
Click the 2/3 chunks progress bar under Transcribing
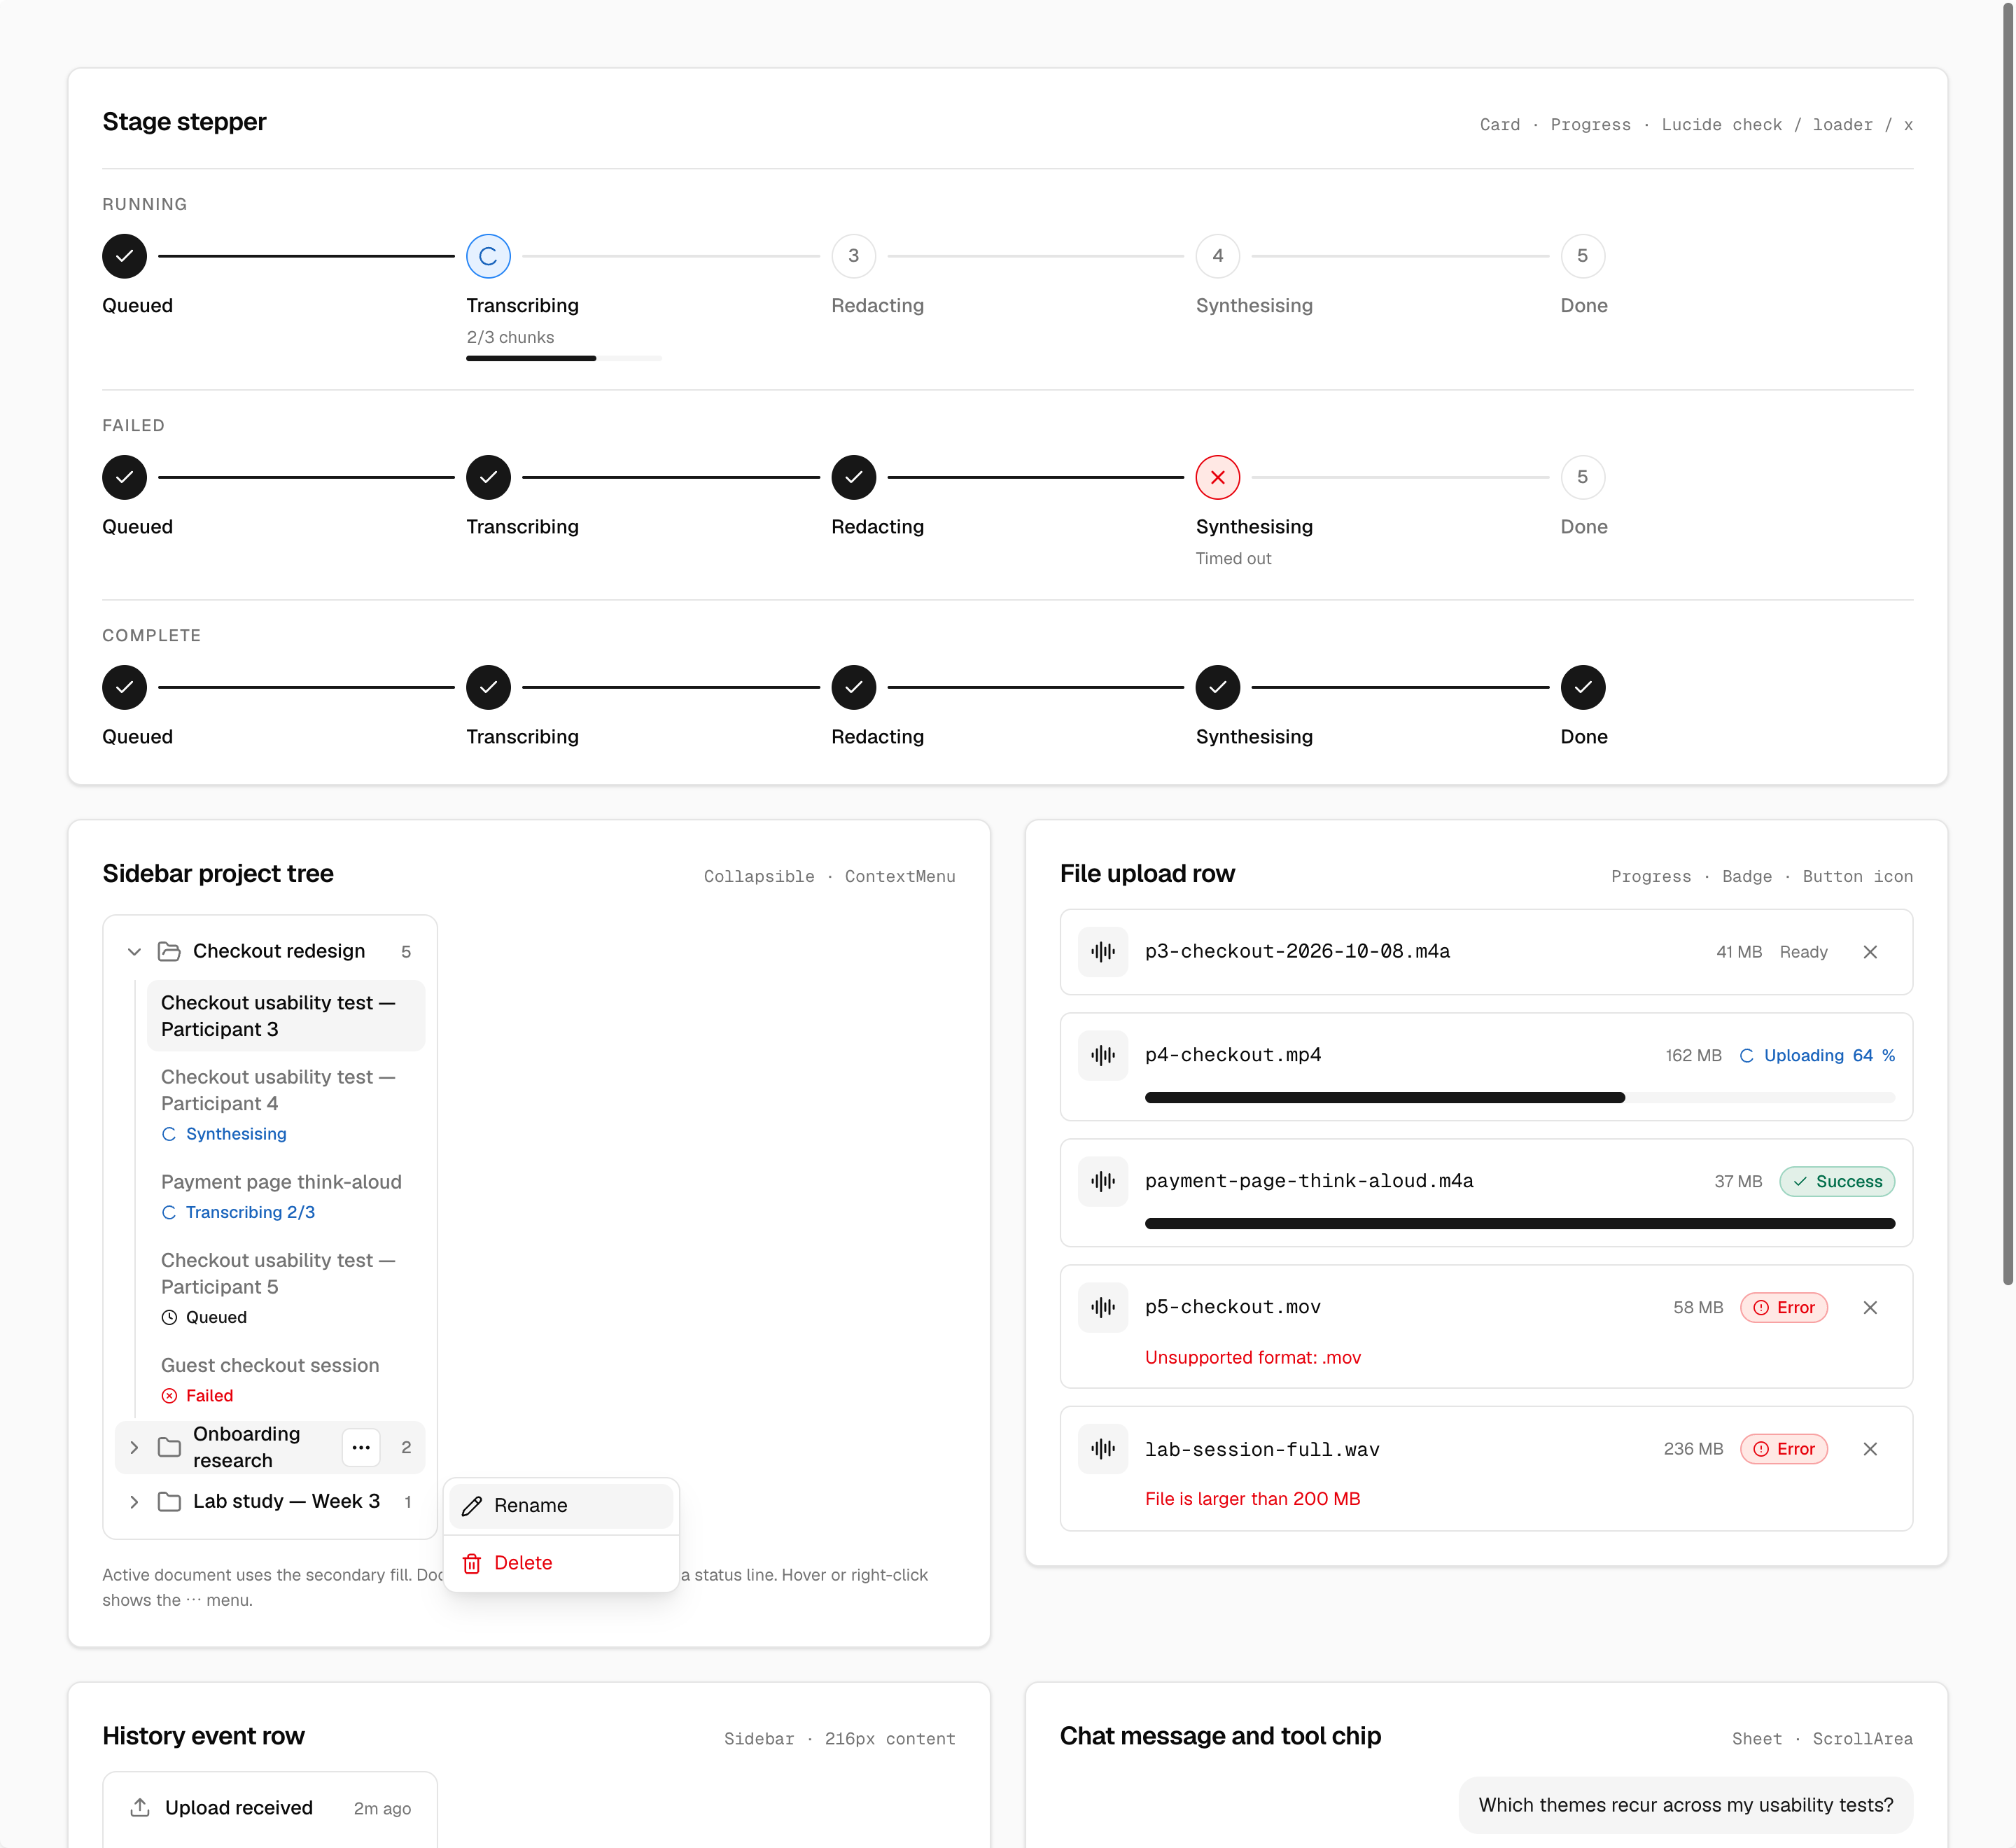[563, 358]
